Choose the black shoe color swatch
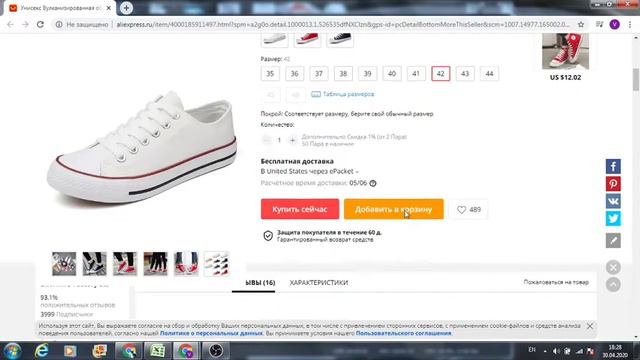 [340, 40]
